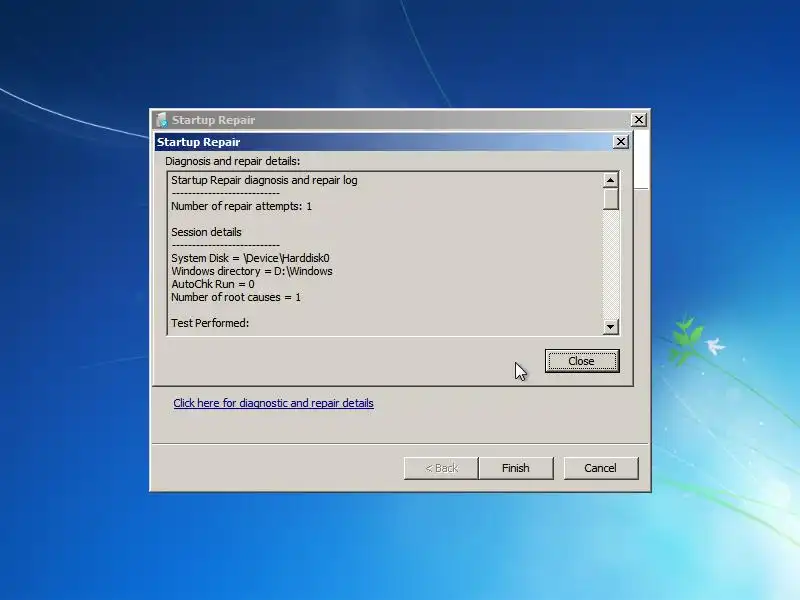Click the 'Diagnosis and repair details:' label
This screenshot has width=800, height=600.
pyautogui.click(x=233, y=161)
